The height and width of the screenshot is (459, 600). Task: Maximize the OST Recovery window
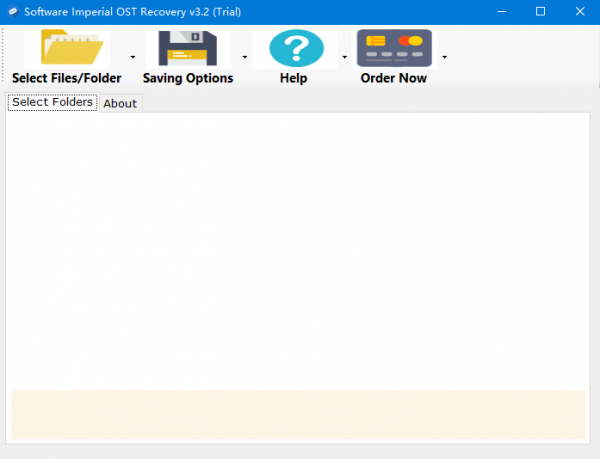540,11
